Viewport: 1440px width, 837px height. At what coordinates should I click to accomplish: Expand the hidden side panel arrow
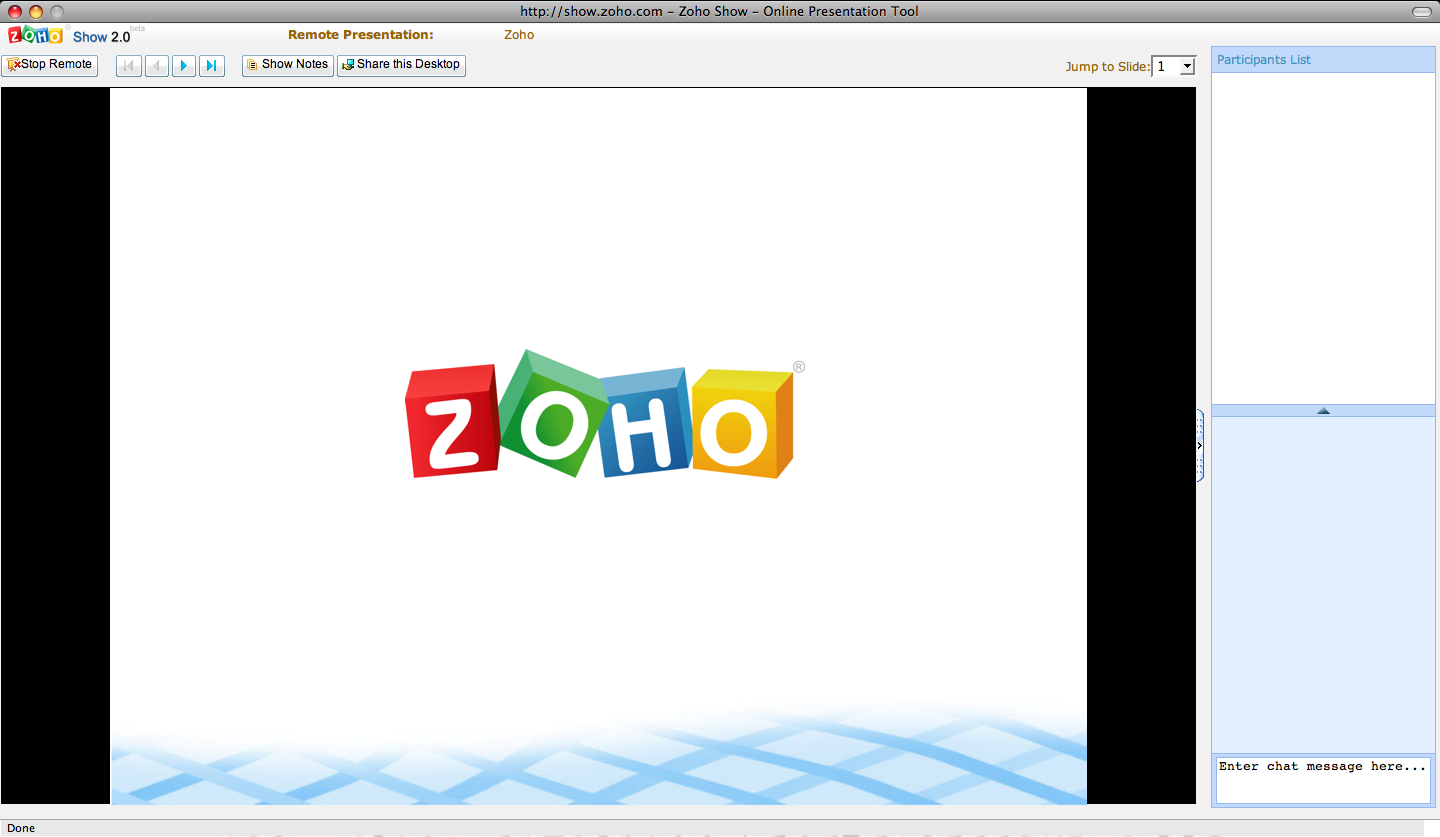click(x=1200, y=445)
